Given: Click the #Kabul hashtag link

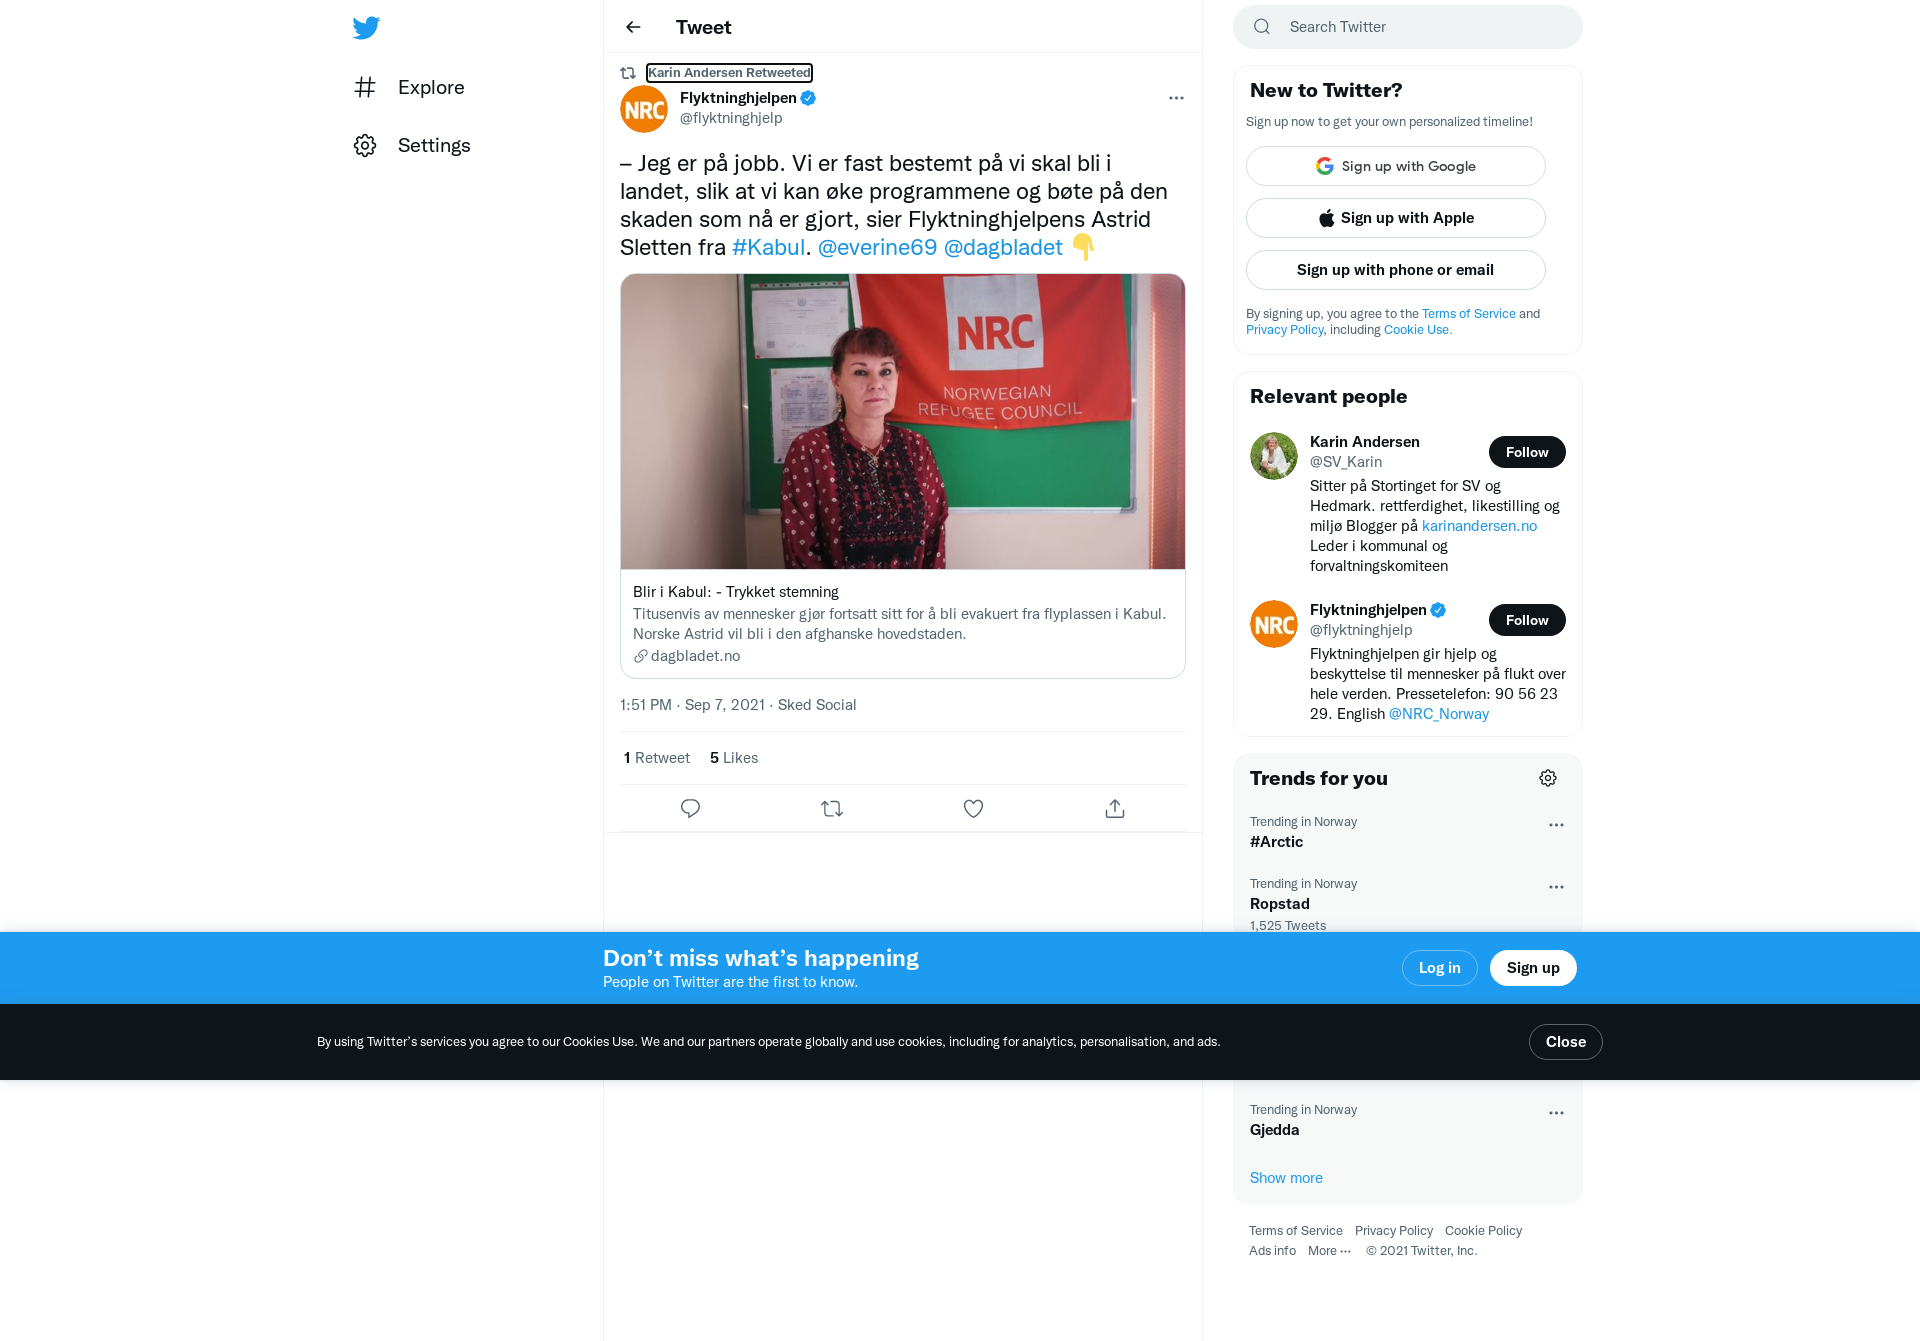Looking at the screenshot, I should click(x=768, y=247).
